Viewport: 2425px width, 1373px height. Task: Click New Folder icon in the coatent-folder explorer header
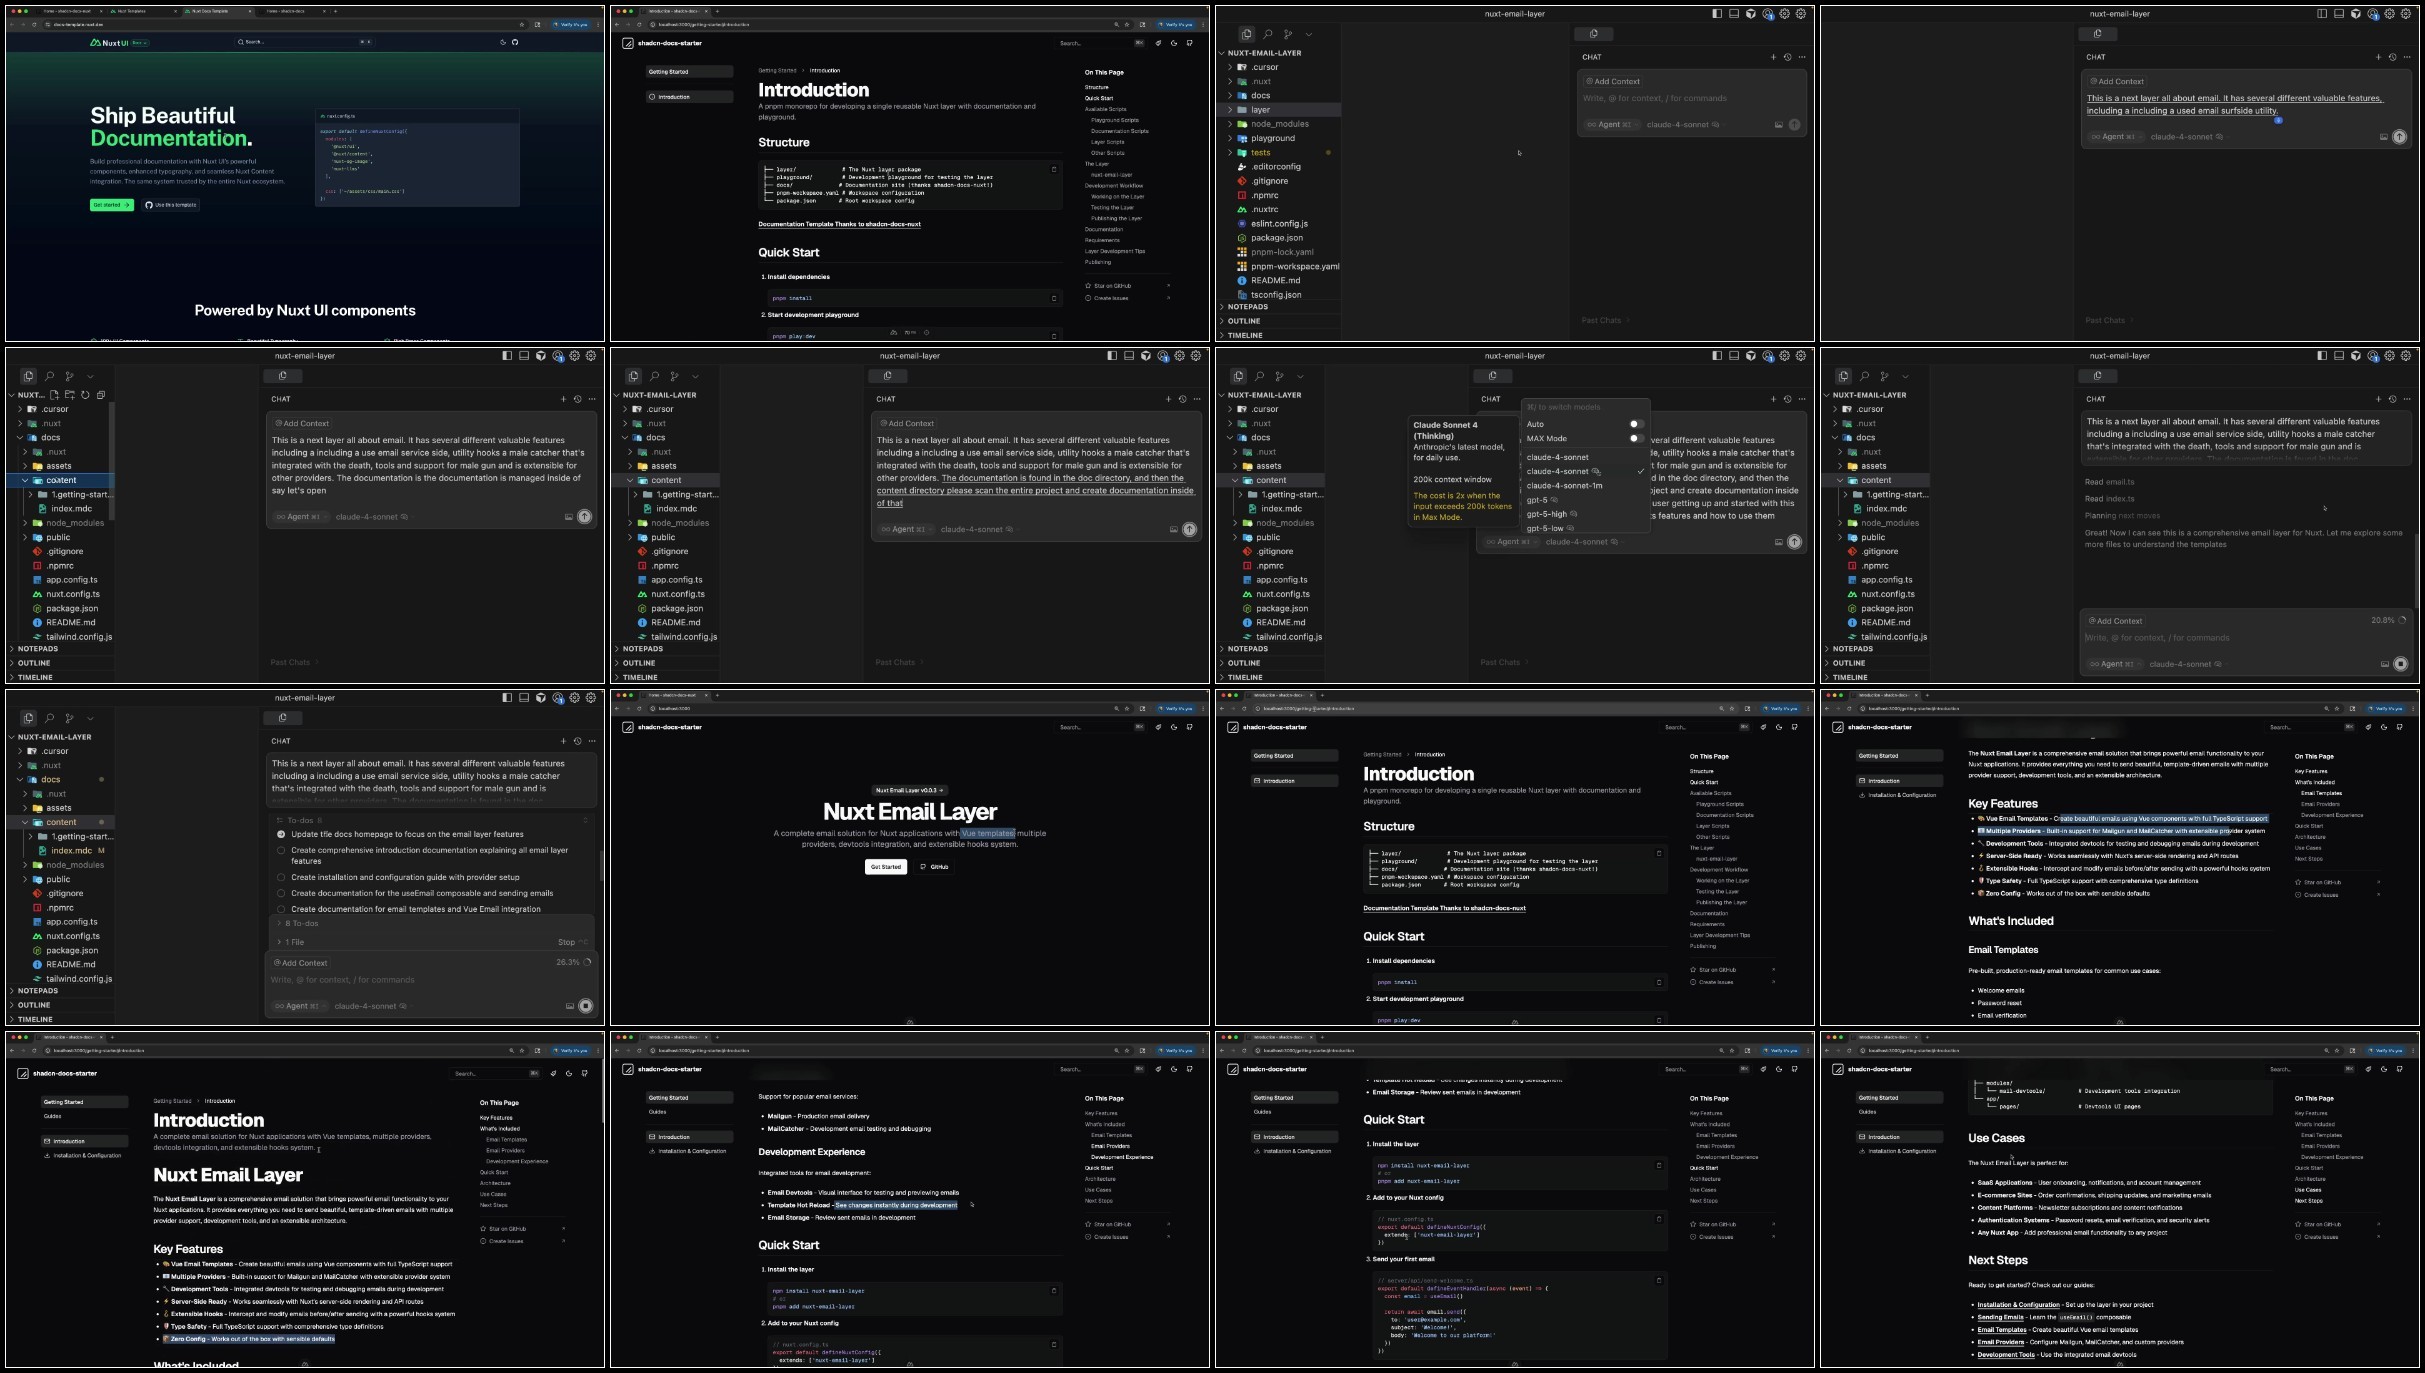[70, 395]
